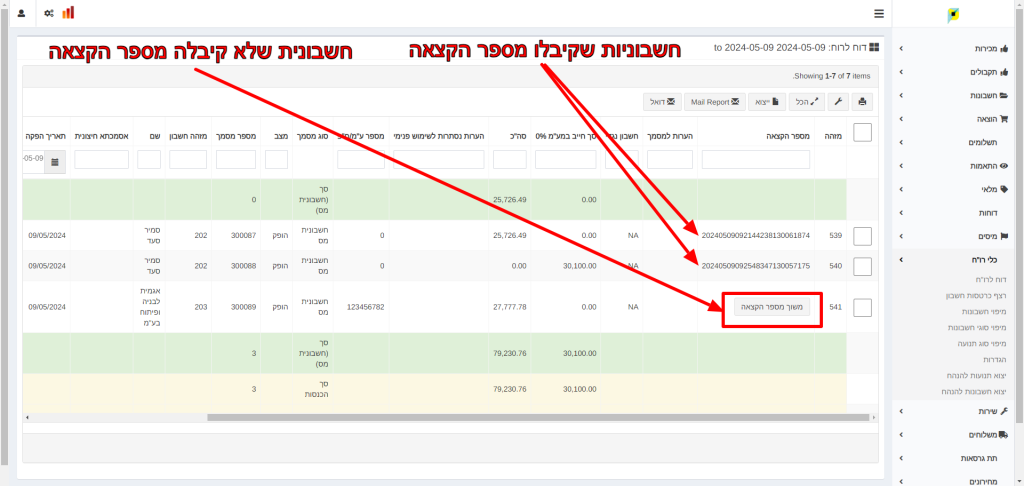1024x486 pixels.
Task: Click the מספר הקצאה filter input
Action: (756, 159)
